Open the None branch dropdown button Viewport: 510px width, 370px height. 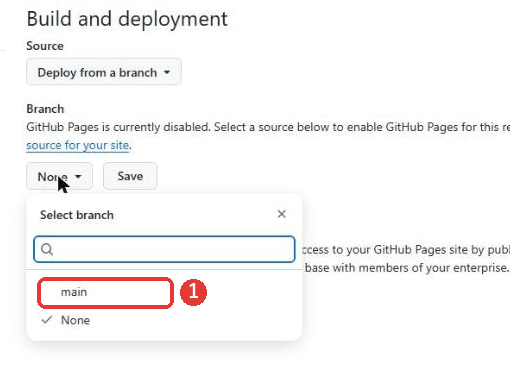60,176
